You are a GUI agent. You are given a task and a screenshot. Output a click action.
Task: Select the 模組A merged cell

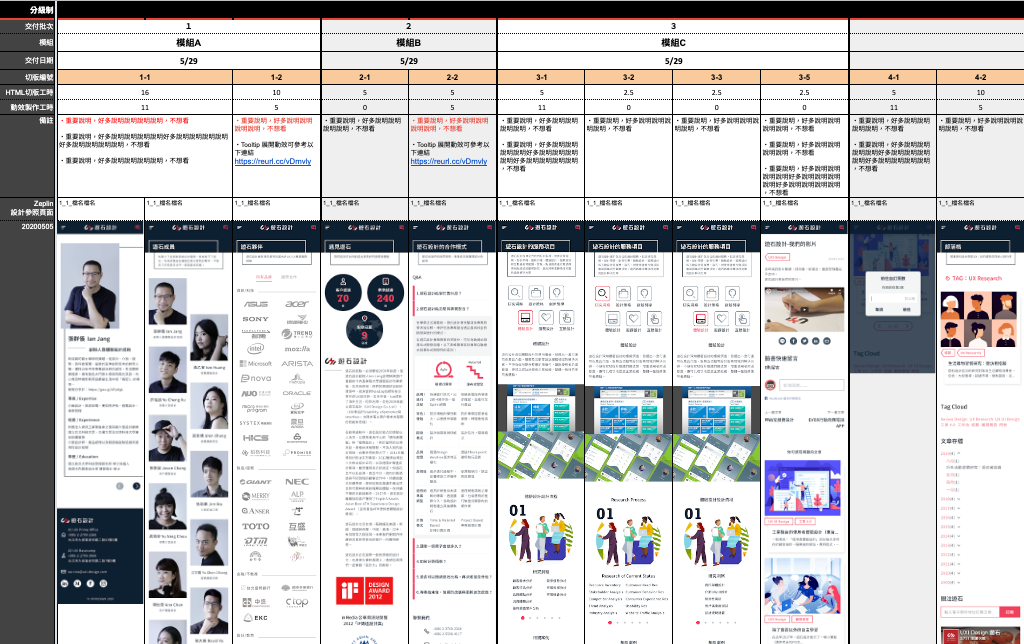[x=189, y=42]
